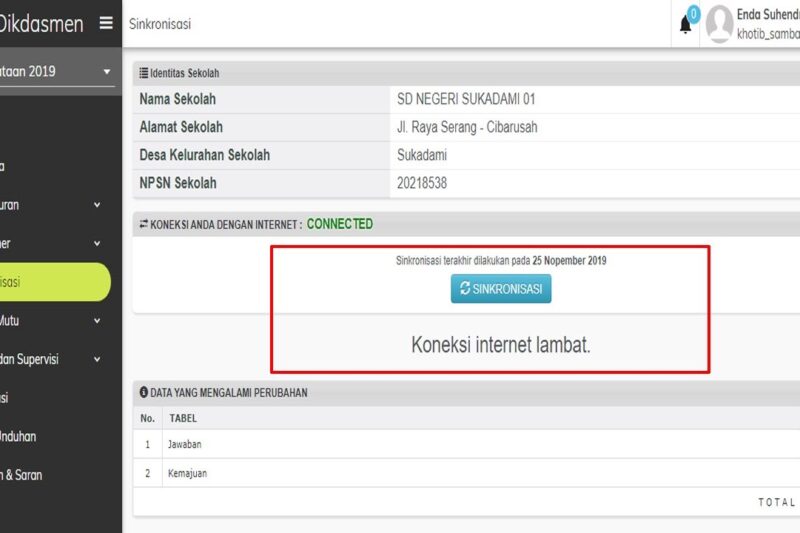Open the Enda Suhendi user avatar

click(719, 24)
